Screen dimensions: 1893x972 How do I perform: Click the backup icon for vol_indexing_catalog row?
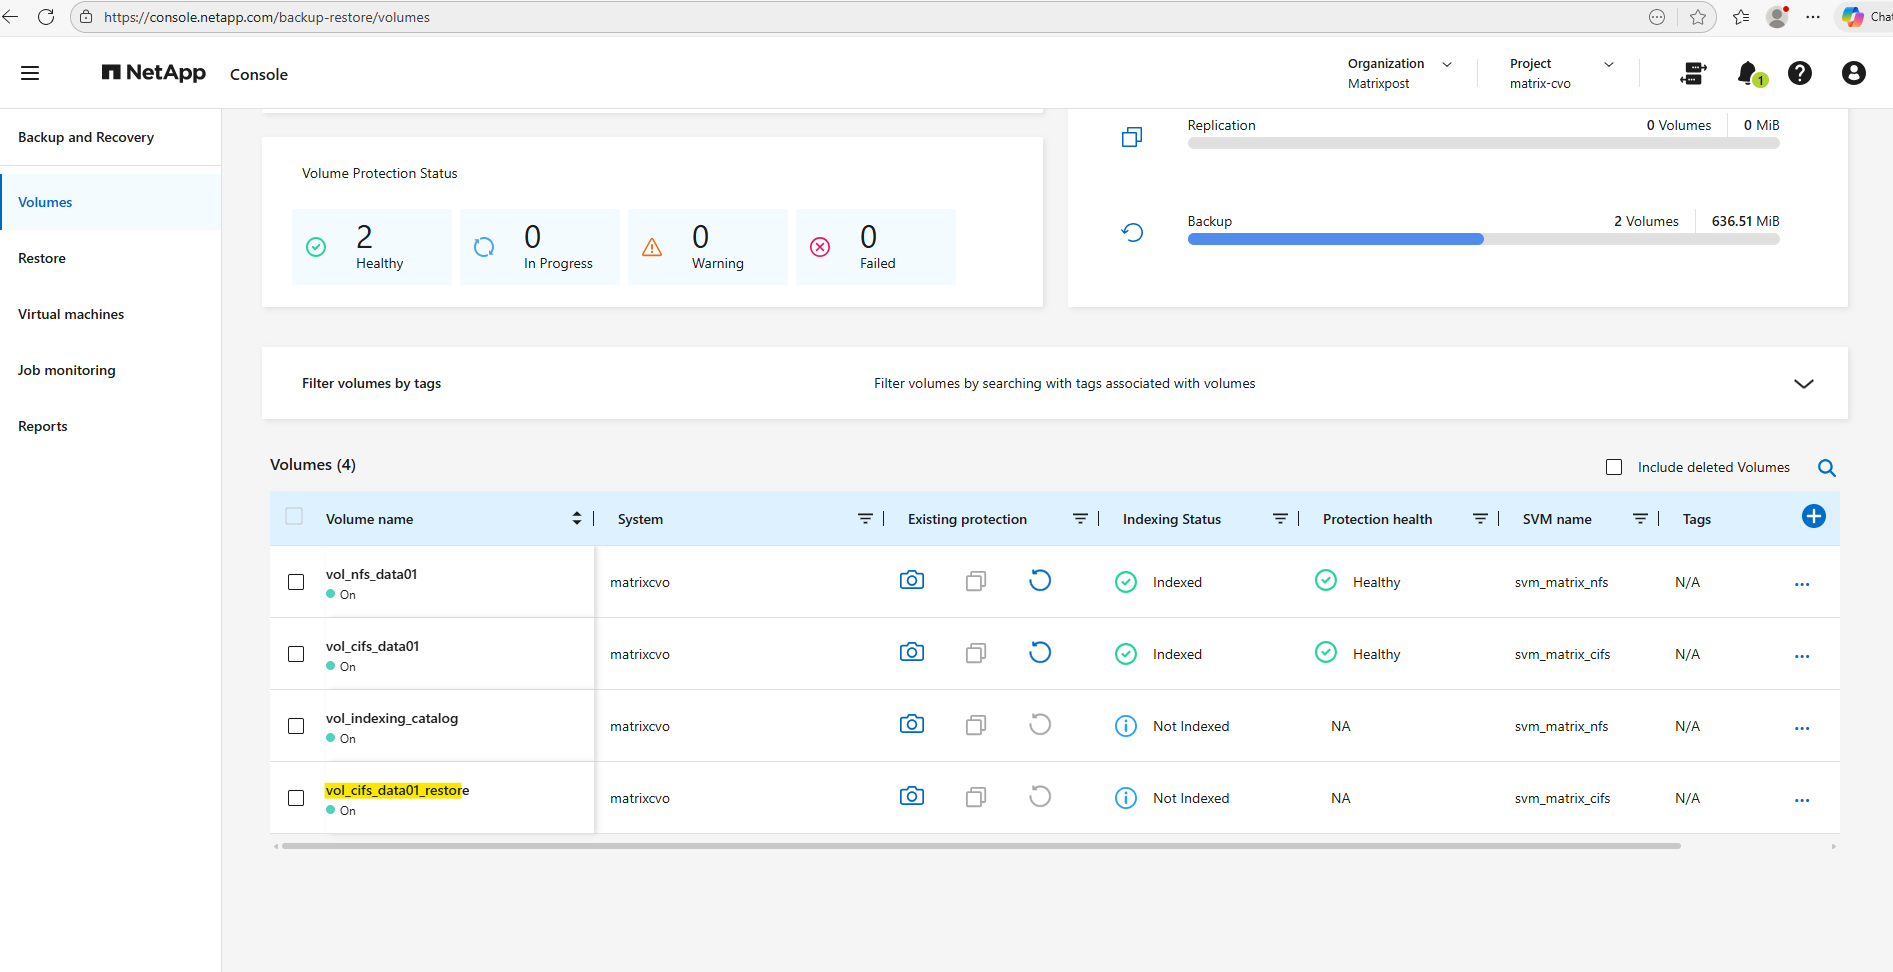coord(1040,725)
